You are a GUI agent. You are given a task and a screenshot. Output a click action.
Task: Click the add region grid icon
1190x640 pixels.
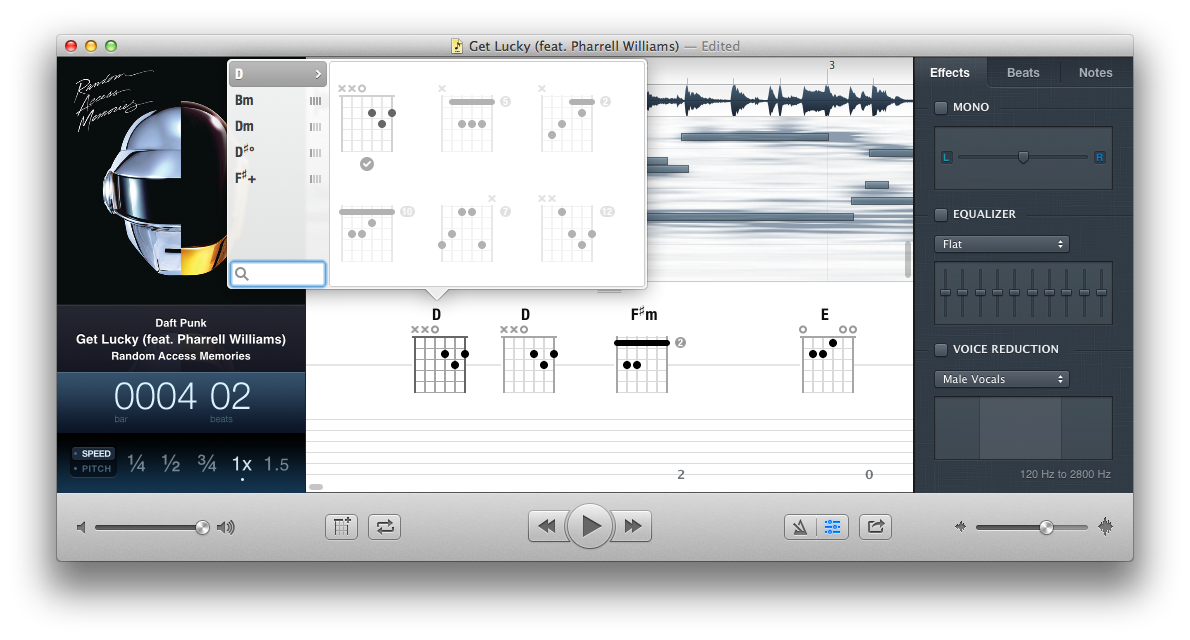click(342, 527)
